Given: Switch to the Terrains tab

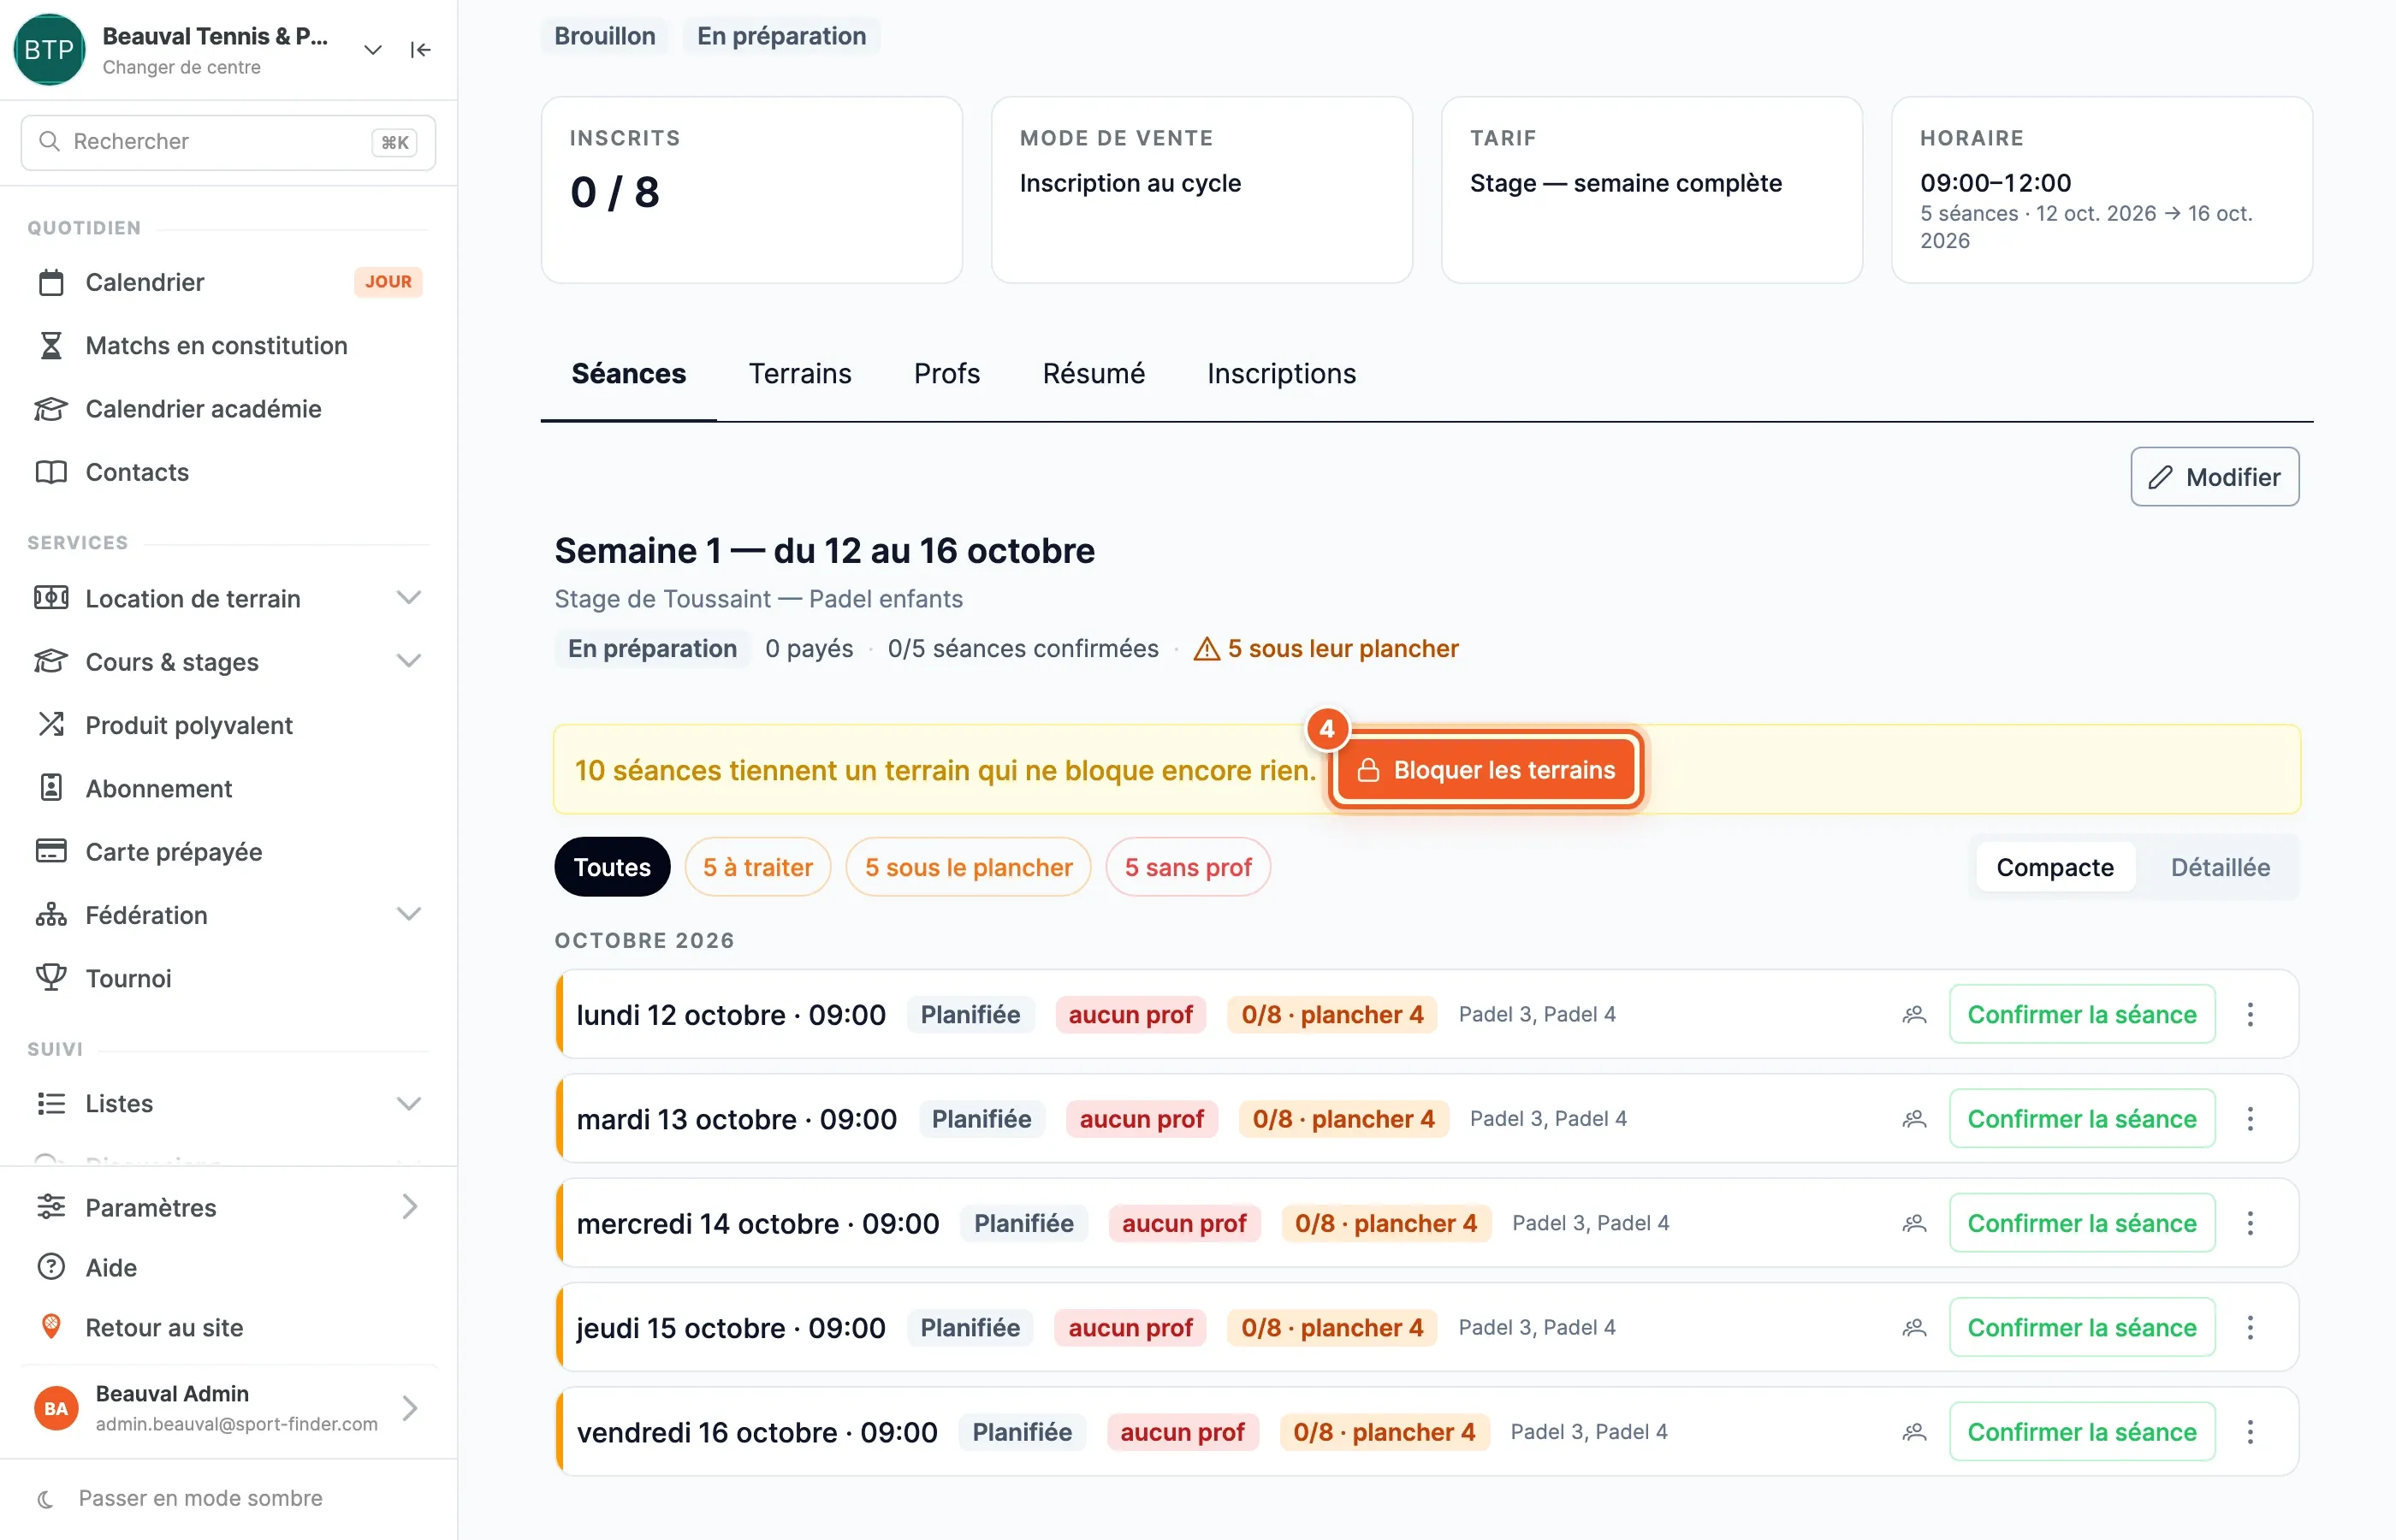Looking at the screenshot, I should pos(800,374).
